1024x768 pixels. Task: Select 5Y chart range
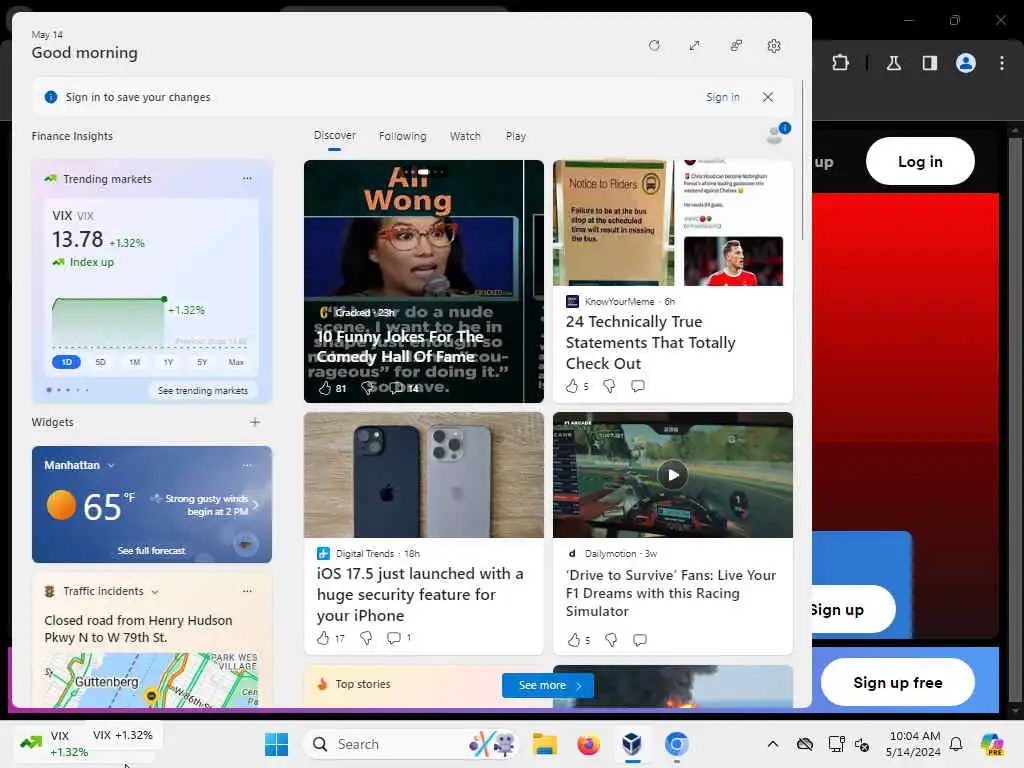[202, 362]
